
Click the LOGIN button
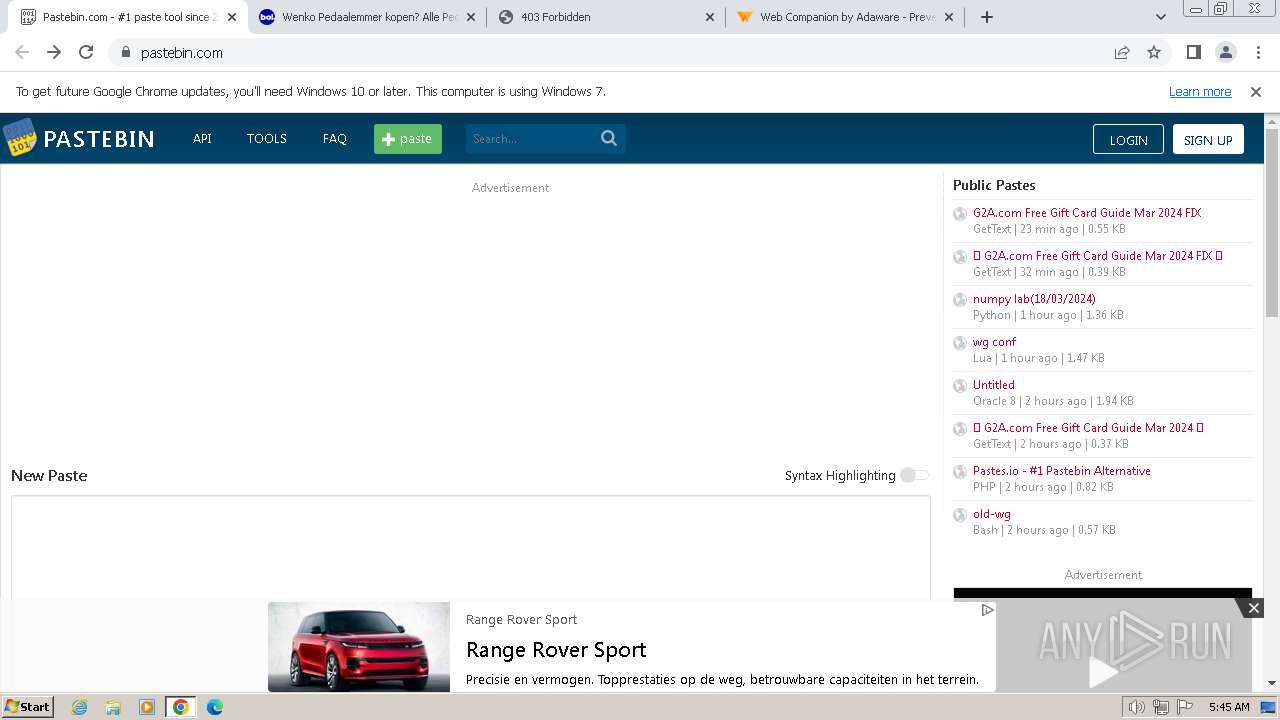point(1128,140)
